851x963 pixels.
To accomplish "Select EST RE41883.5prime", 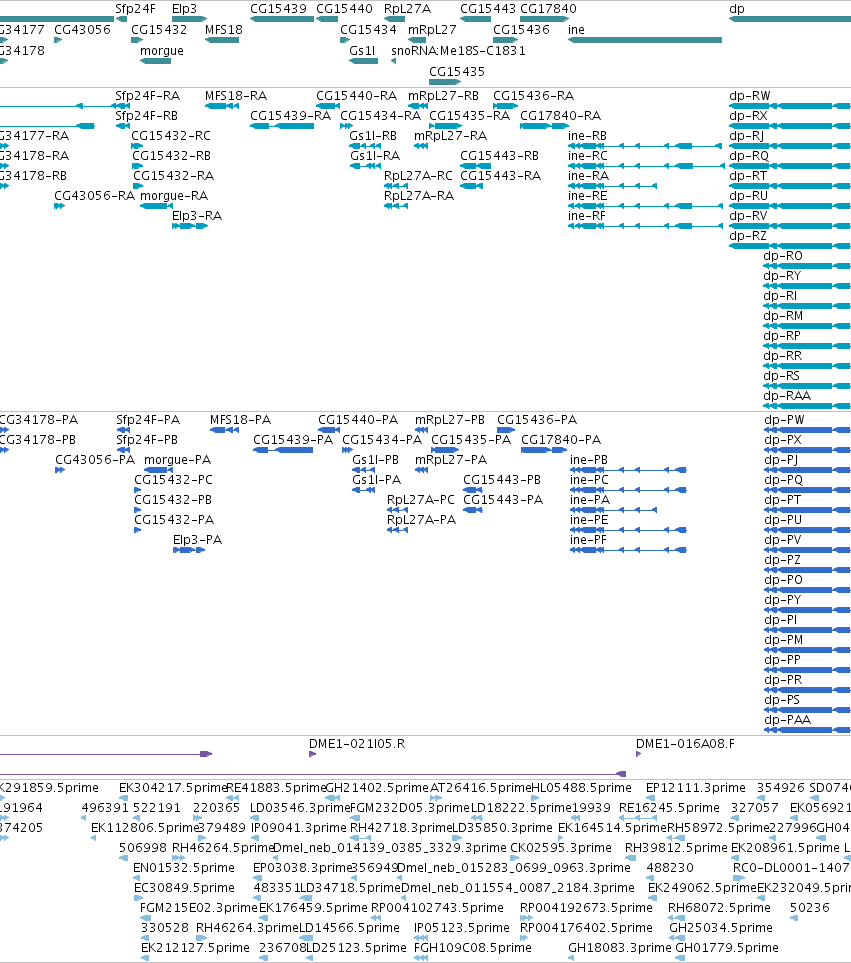I will pos(276,788).
